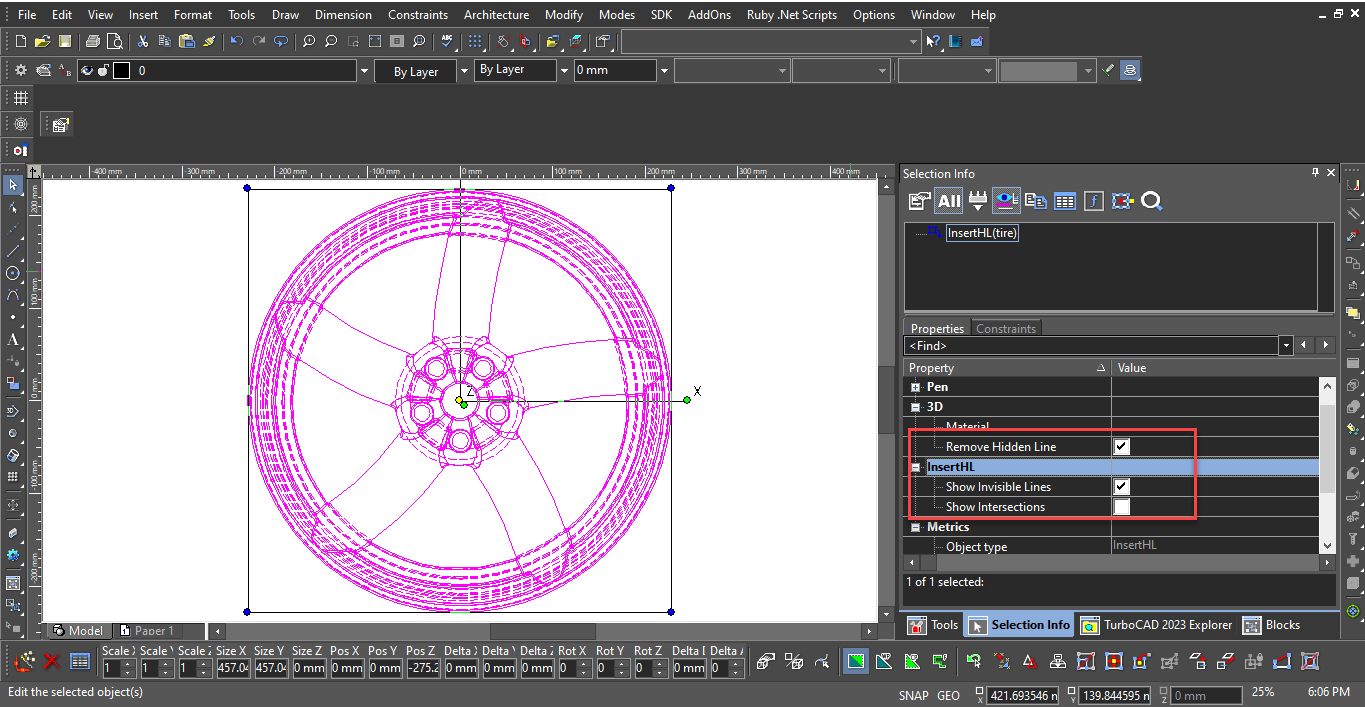The image size is (1365, 707).
Task: Click the zoom 25% status entry
Action: (1263, 692)
